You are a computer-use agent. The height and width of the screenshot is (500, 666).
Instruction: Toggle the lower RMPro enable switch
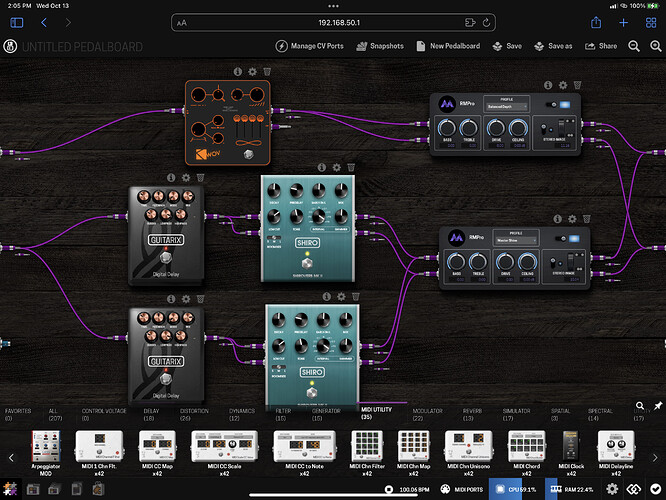(561, 239)
